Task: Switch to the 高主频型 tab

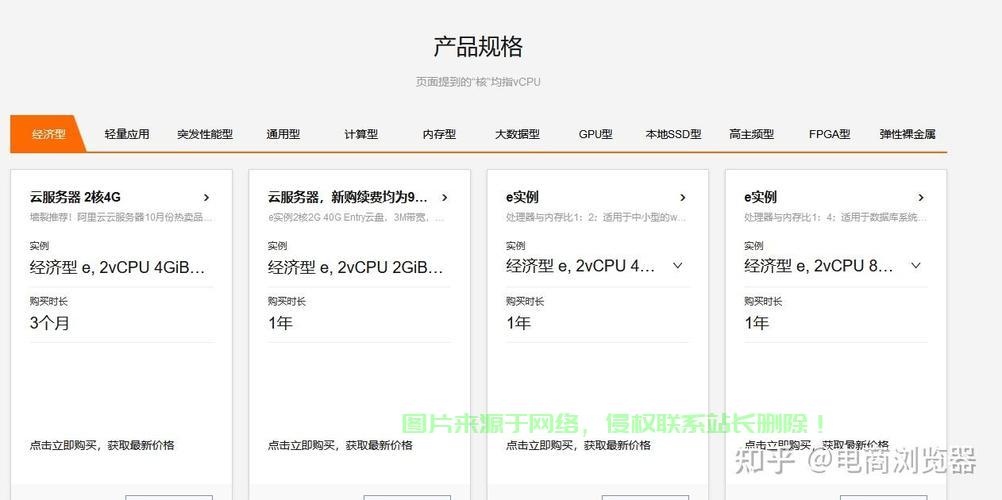Action: 752,134
